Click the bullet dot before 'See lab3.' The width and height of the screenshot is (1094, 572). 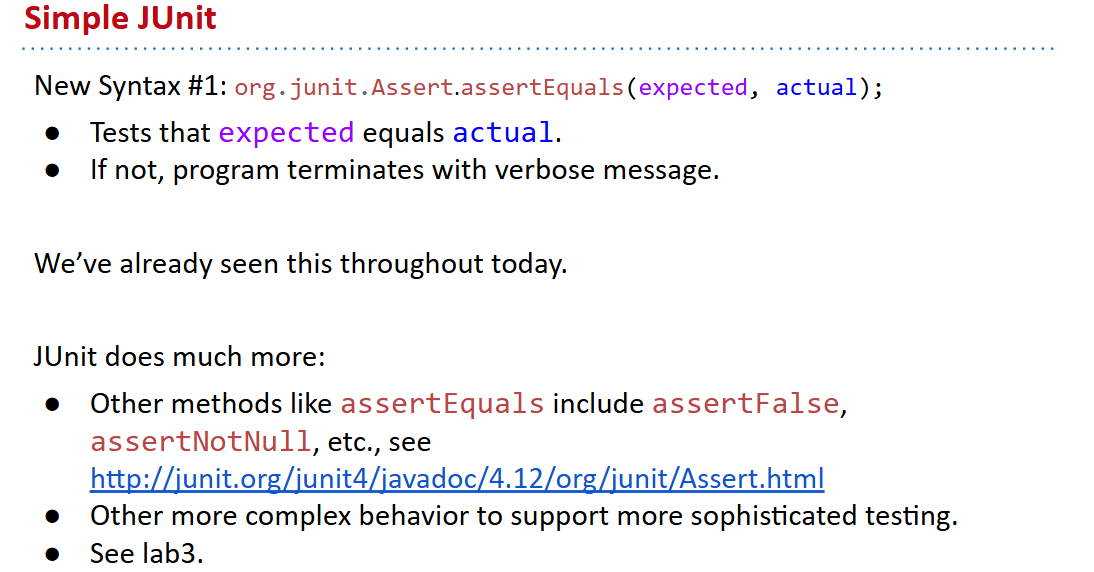click(x=53, y=554)
